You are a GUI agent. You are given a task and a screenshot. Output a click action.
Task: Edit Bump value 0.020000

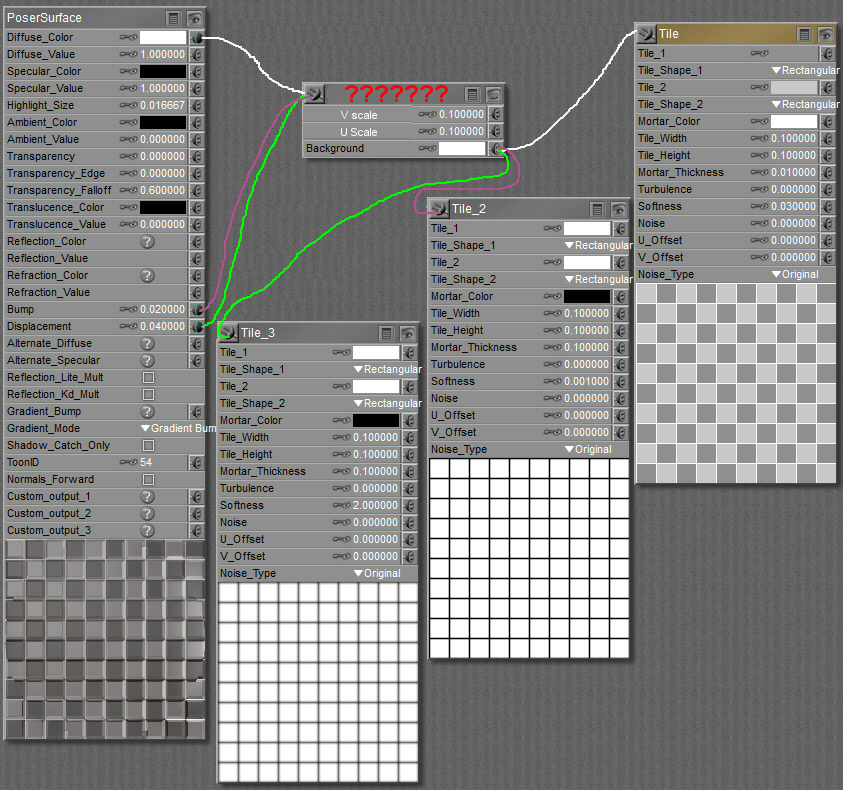(162, 310)
